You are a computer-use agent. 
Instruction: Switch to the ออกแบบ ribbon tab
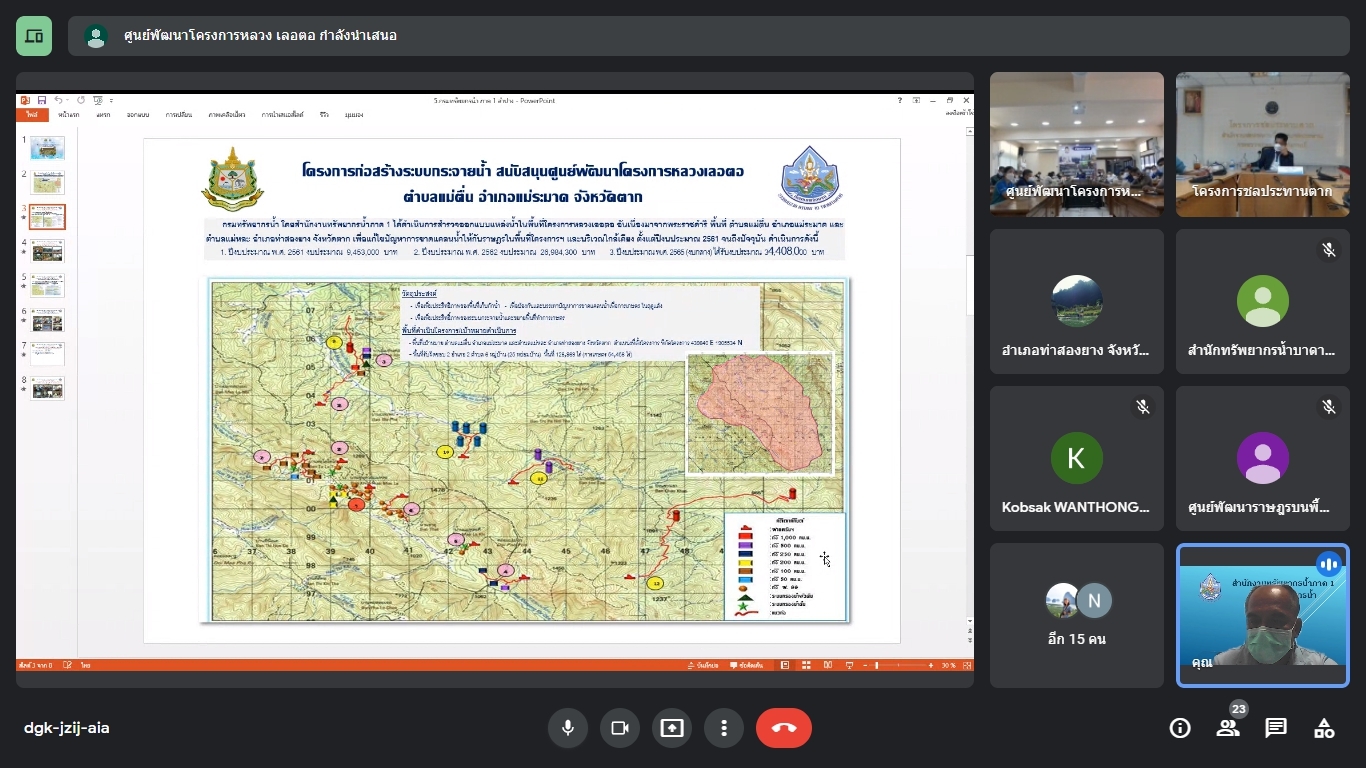click(x=138, y=115)
